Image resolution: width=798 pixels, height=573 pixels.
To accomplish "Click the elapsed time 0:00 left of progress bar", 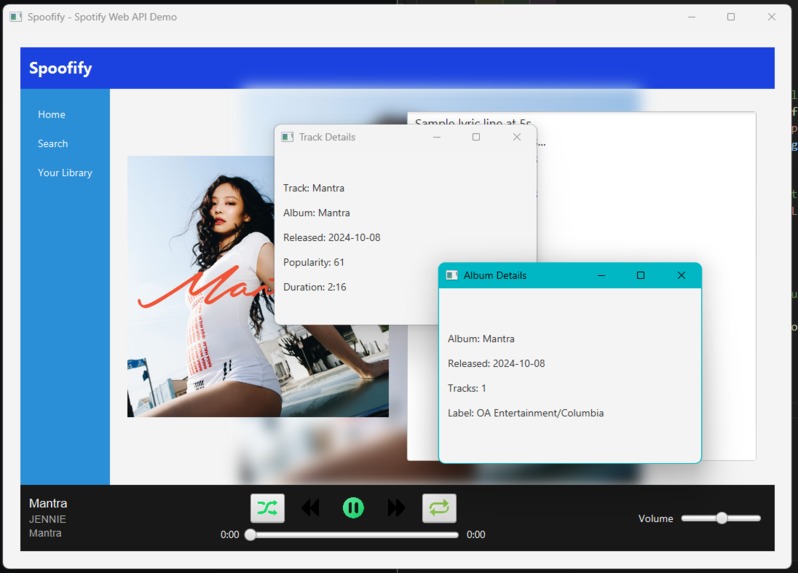I will 230,534.
